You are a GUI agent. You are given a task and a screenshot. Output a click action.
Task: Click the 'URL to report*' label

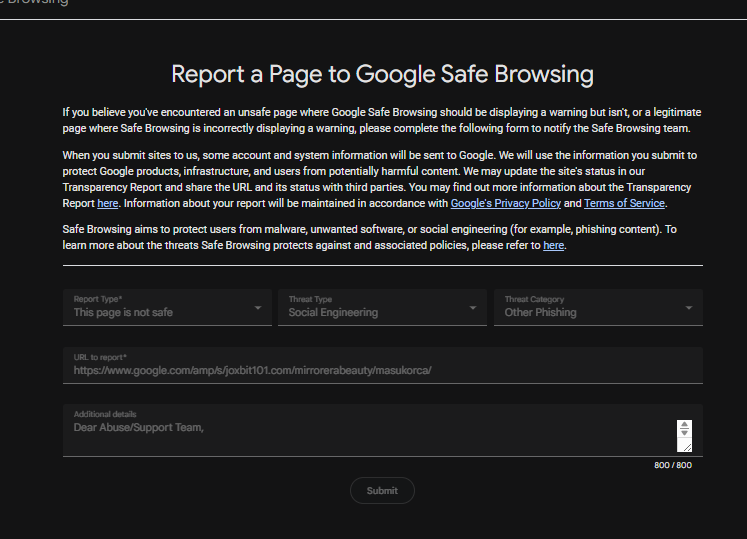point(100,357)
